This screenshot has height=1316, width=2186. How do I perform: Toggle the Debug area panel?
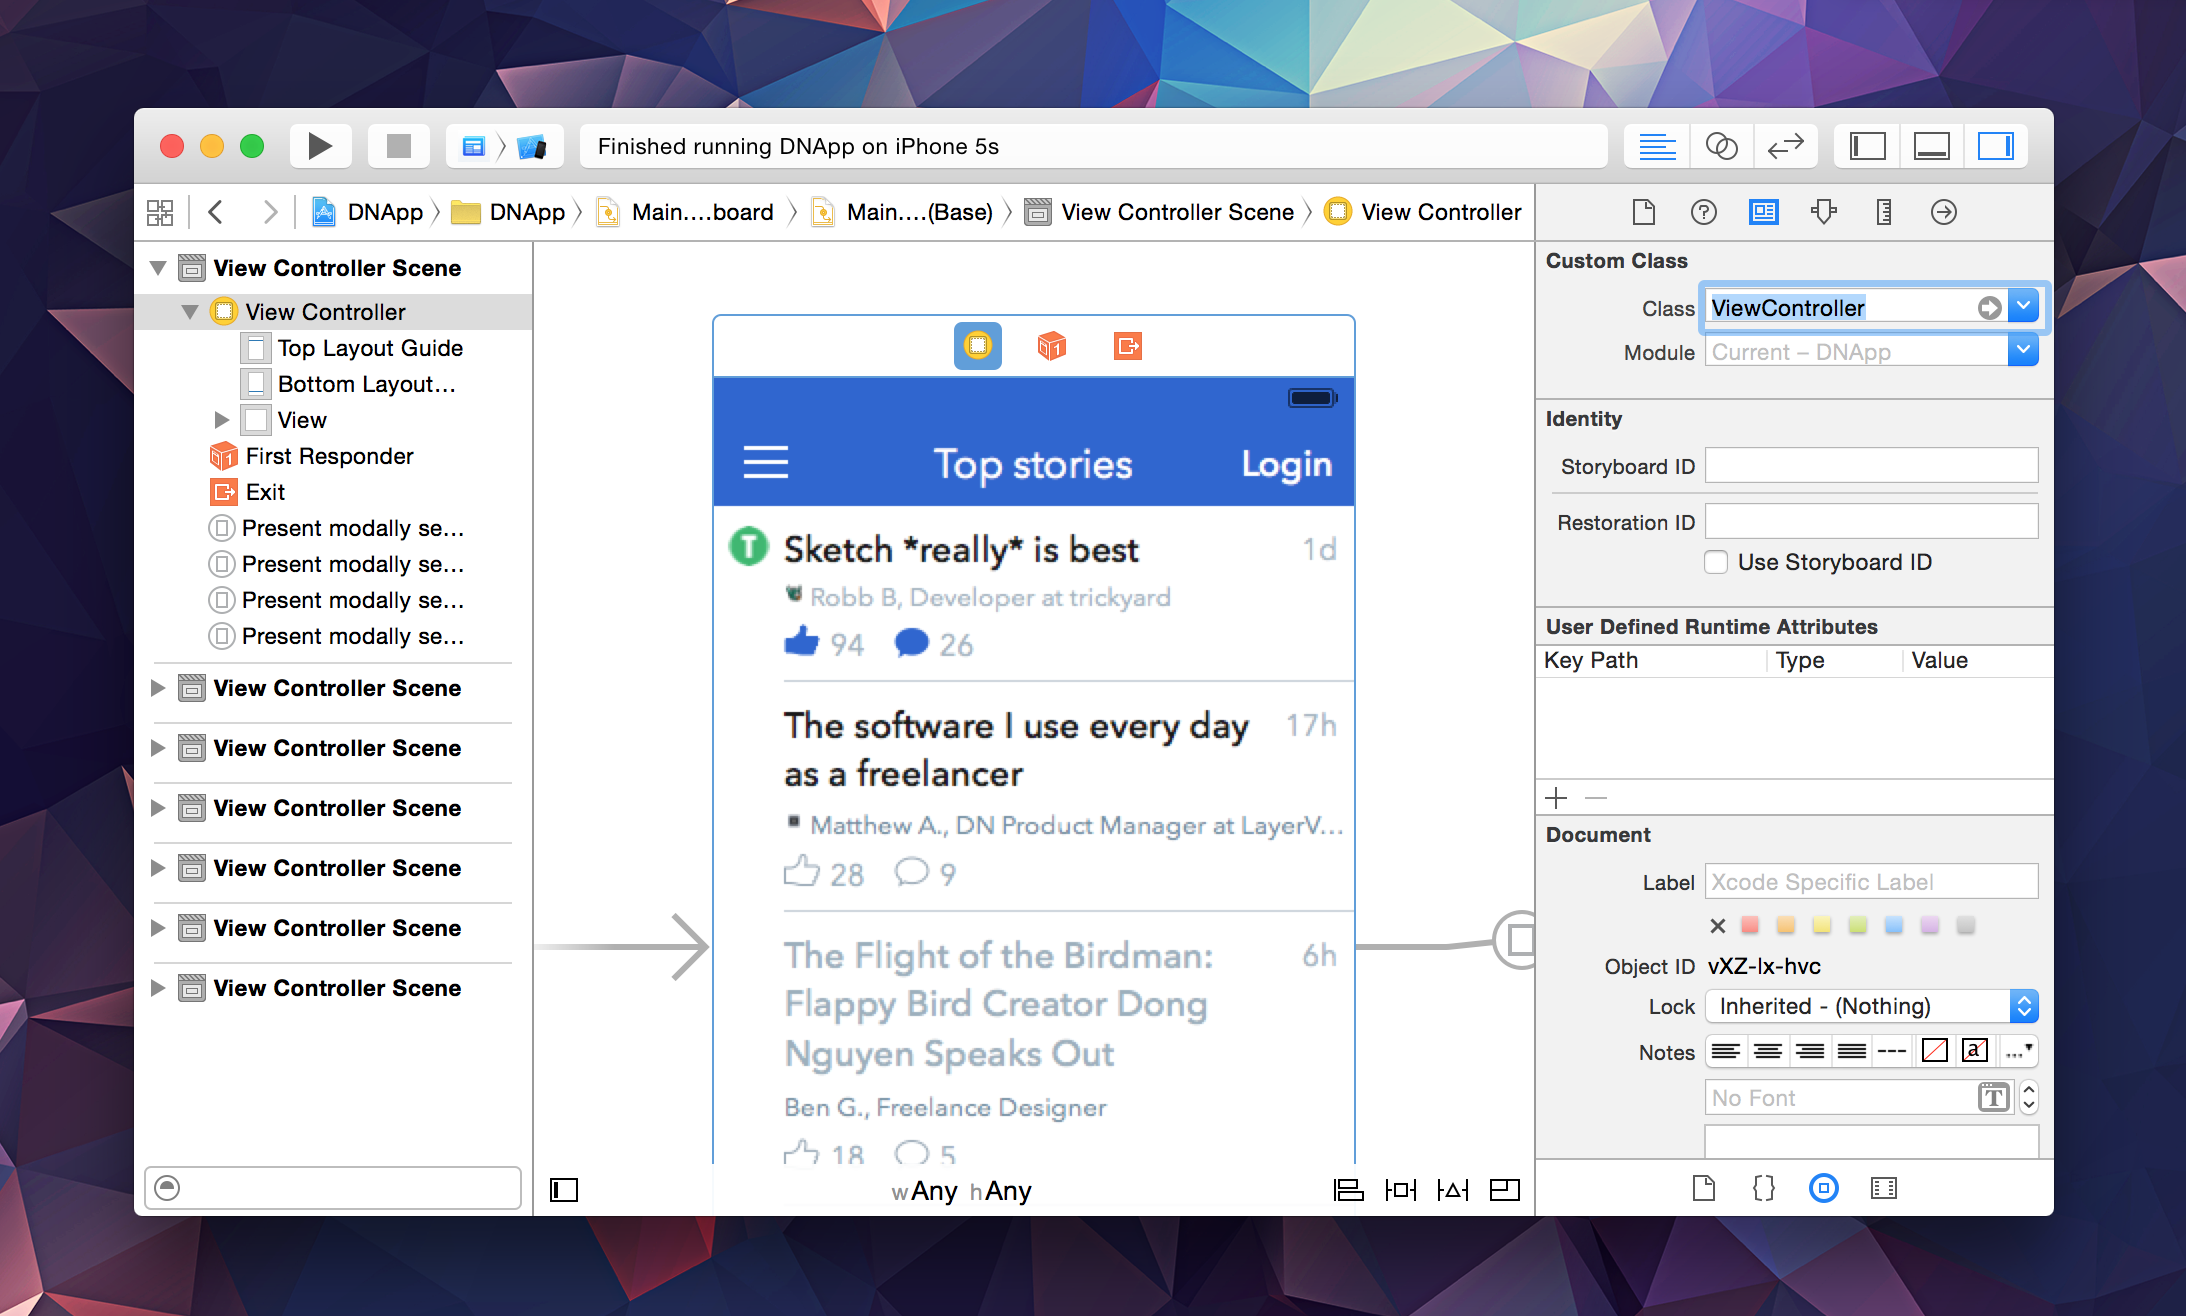coord(1931,146)
